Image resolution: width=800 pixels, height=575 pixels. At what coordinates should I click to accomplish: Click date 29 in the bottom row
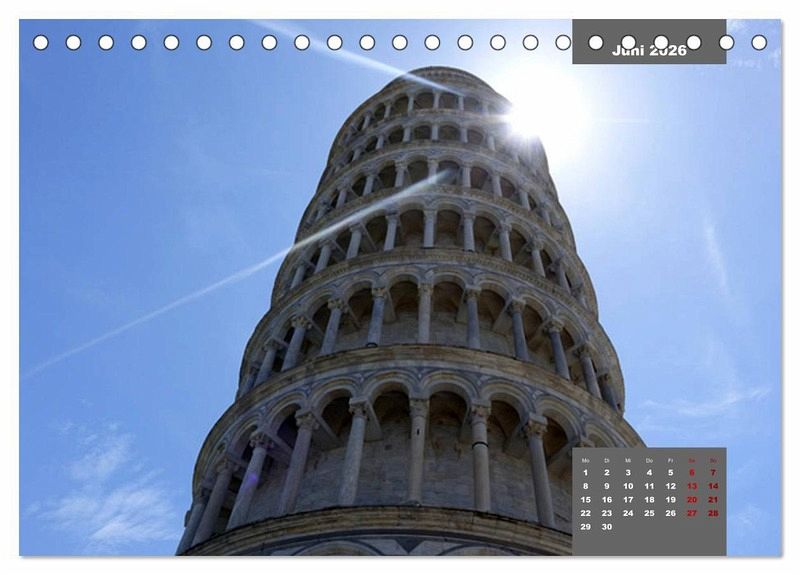[586, 527]
